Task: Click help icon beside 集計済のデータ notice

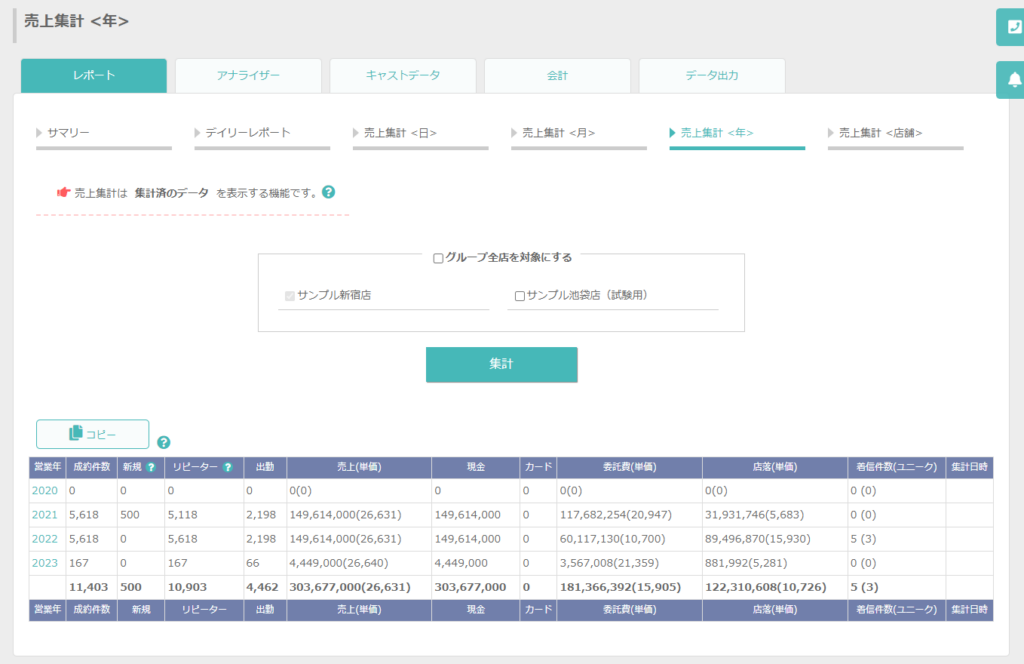Action: pos(328,192)
